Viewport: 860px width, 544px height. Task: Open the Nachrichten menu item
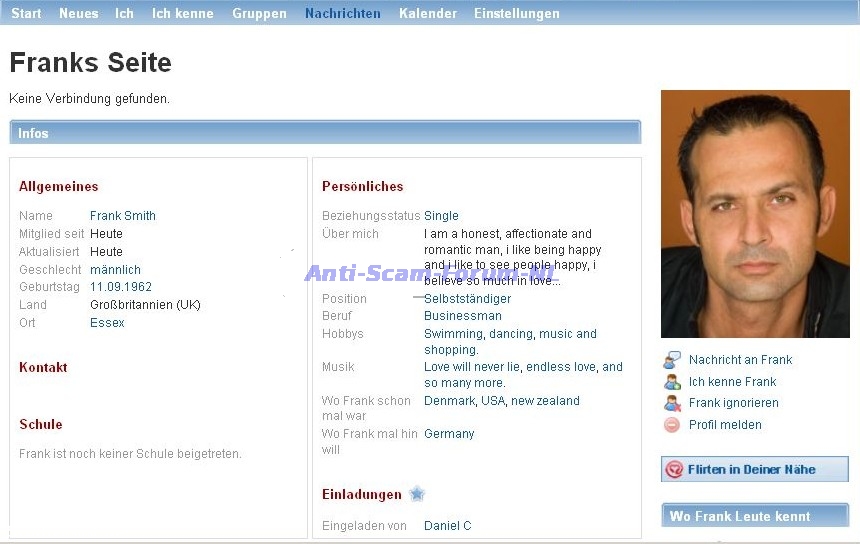pyautogui.click(x=342, y=13)
